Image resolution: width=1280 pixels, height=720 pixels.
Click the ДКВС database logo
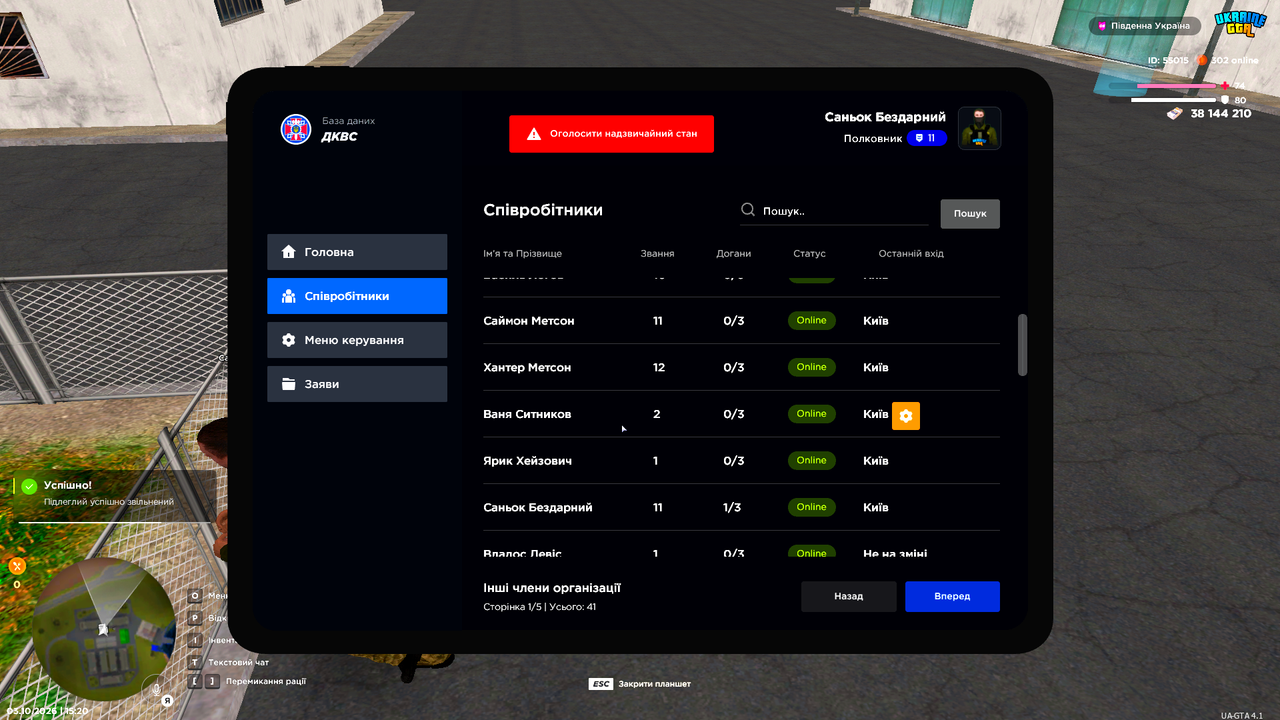pos(296,130)
